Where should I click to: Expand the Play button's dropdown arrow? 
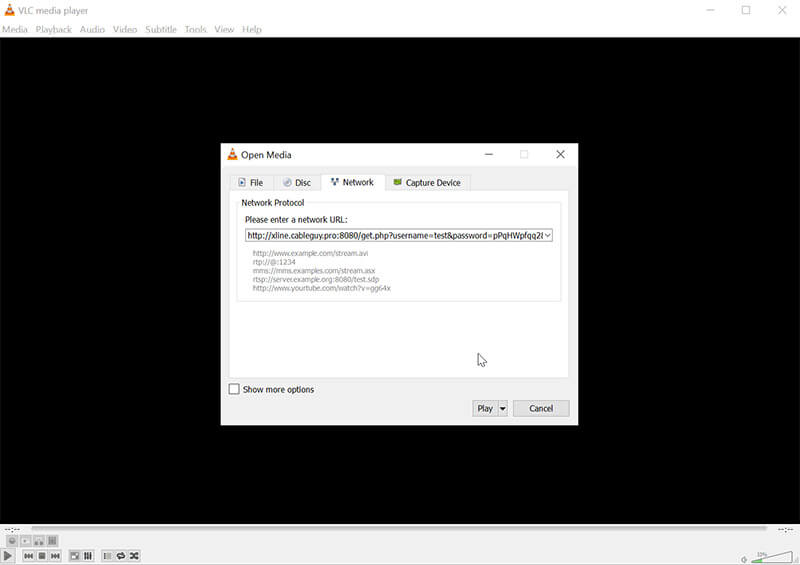(x=503, y=408)
